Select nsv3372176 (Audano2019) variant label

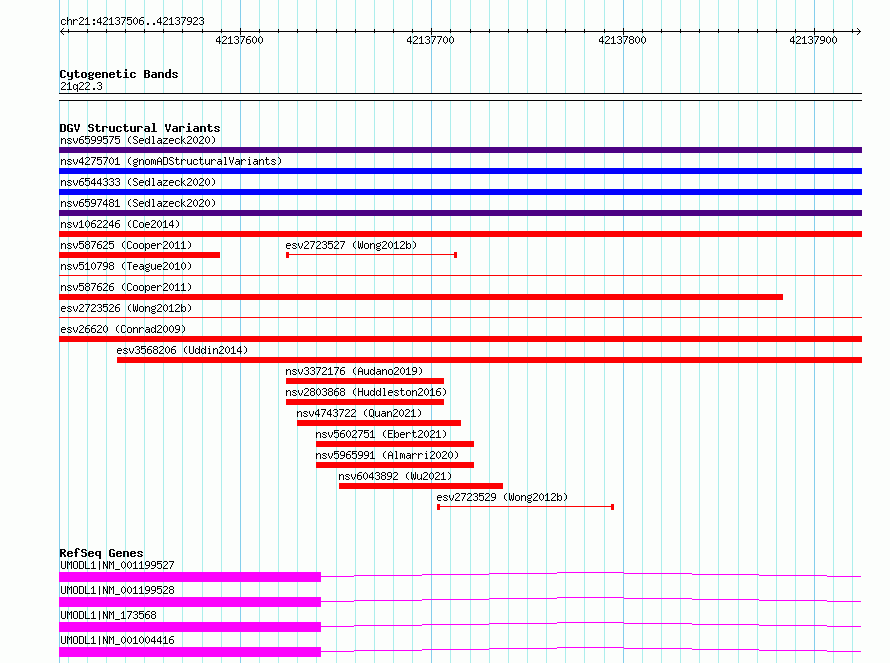pyautogui.click(x=354, y=371)
